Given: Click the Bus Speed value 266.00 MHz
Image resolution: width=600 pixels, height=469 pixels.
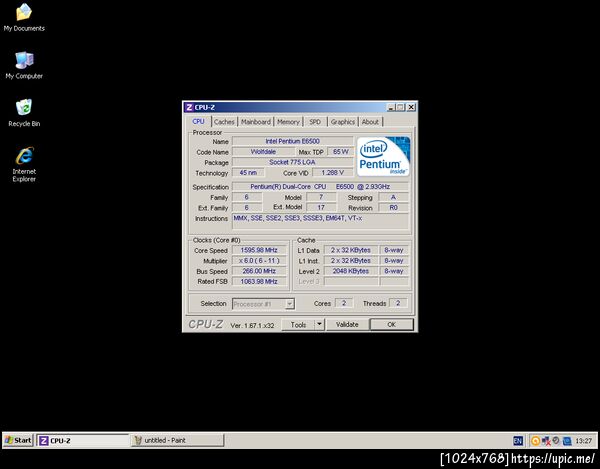Looking at the screenshot, I should [259, 271].
